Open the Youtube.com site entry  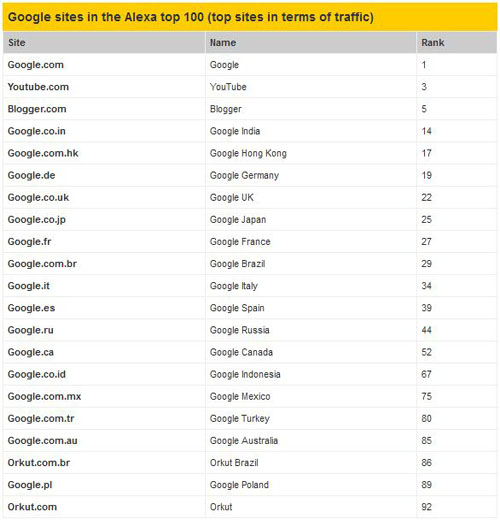click(38, 87)
